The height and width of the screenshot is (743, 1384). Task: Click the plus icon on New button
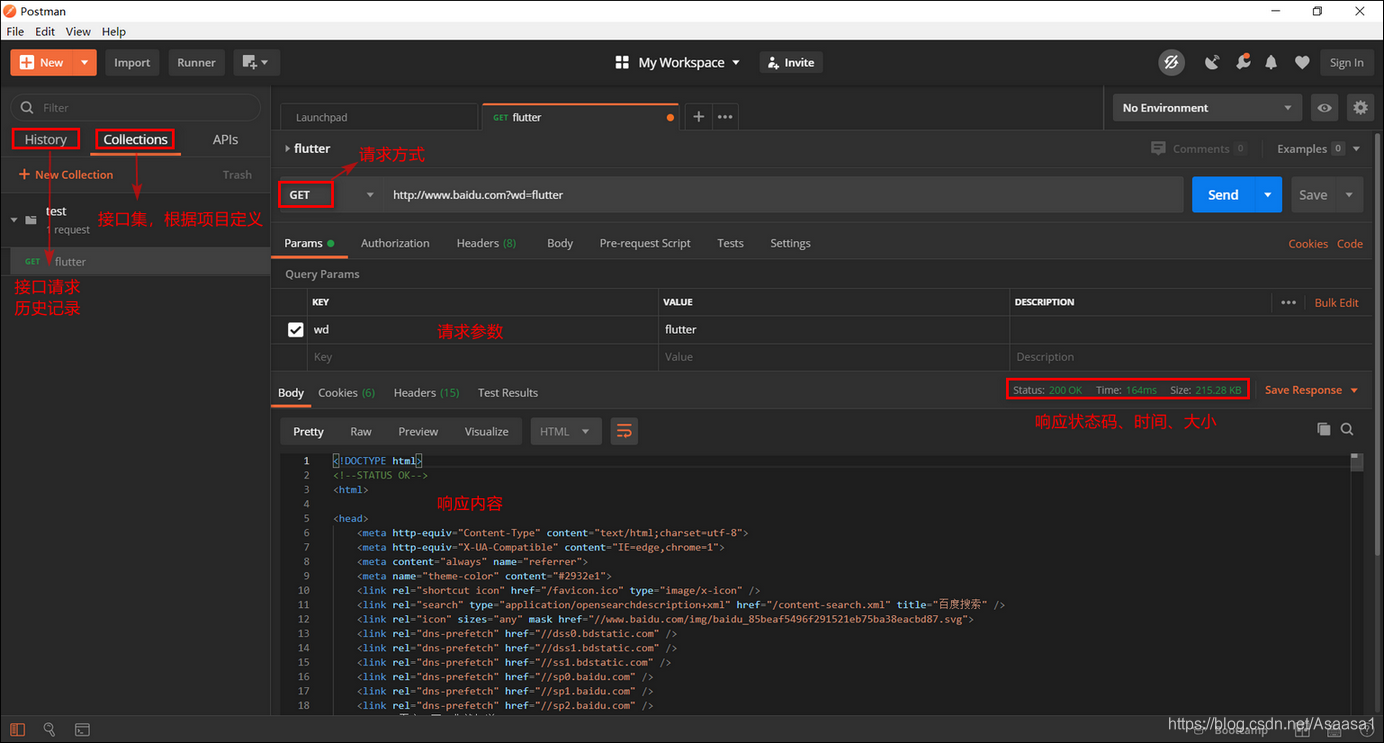(x=27, y=62)
